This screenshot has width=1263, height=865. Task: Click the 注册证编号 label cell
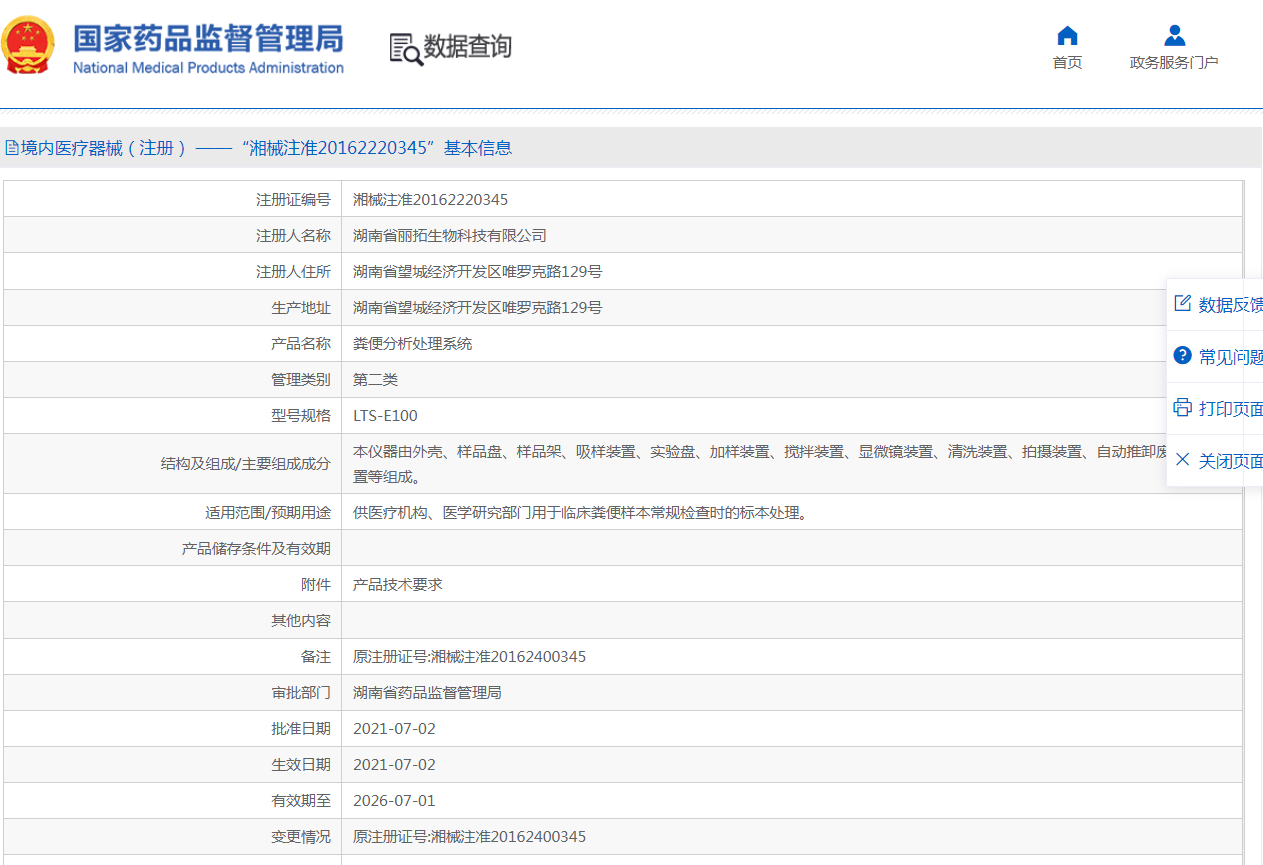[x=172, y=200]
